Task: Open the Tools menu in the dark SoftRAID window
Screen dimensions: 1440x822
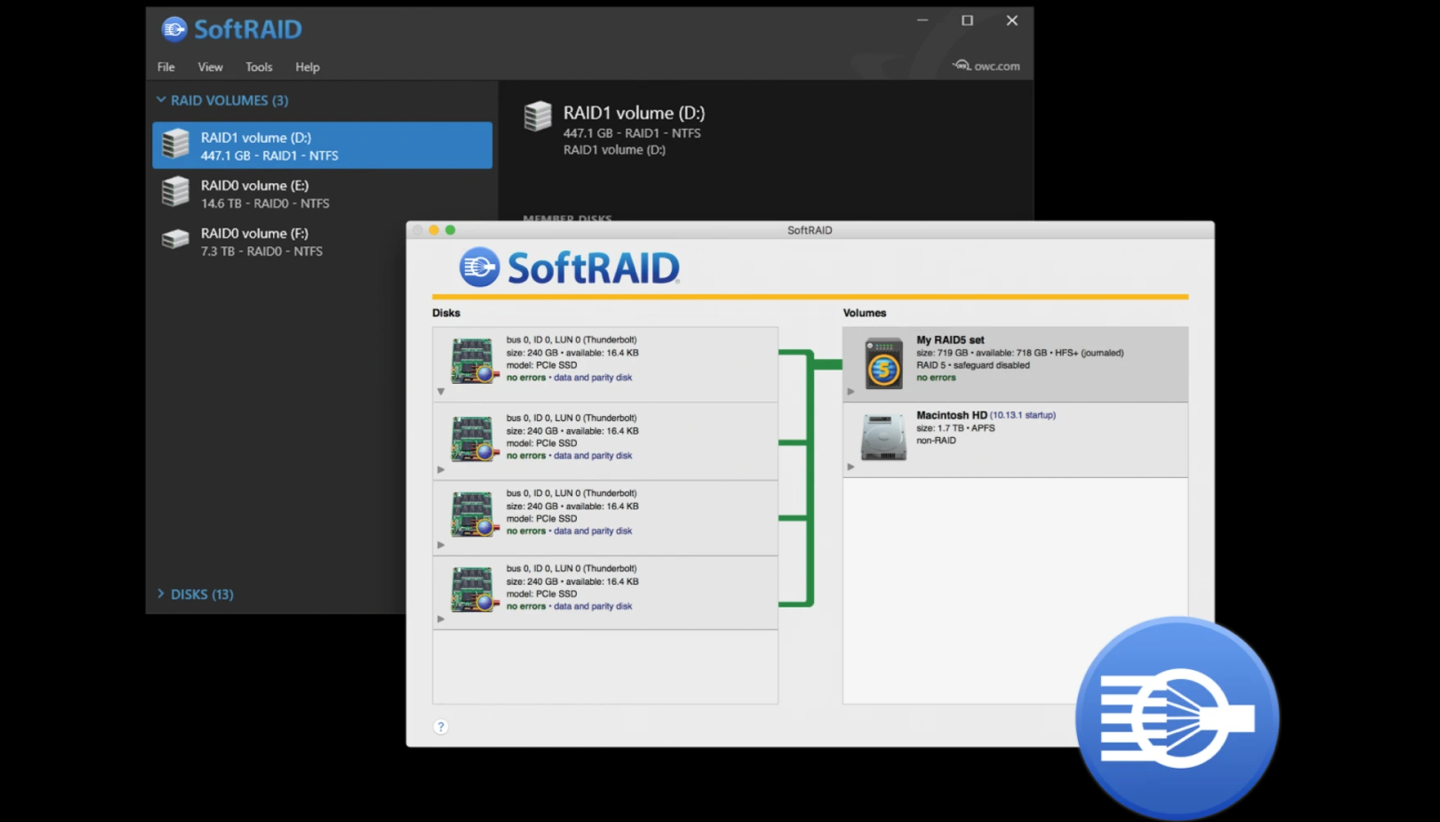Action: click(x=259, y=67)
